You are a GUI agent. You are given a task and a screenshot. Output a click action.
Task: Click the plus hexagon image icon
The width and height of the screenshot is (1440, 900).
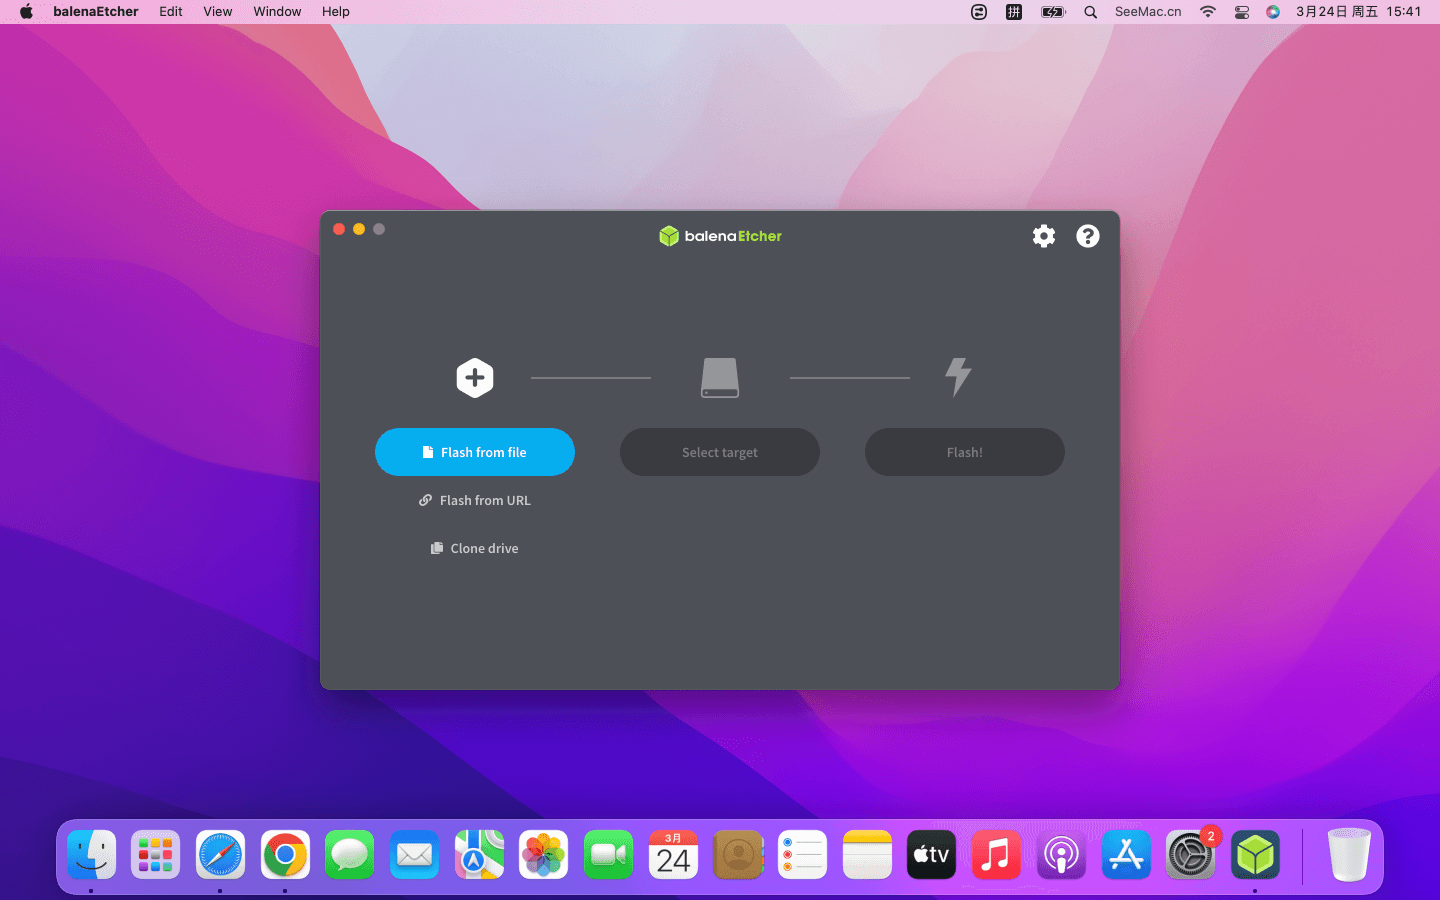point(475,378)
